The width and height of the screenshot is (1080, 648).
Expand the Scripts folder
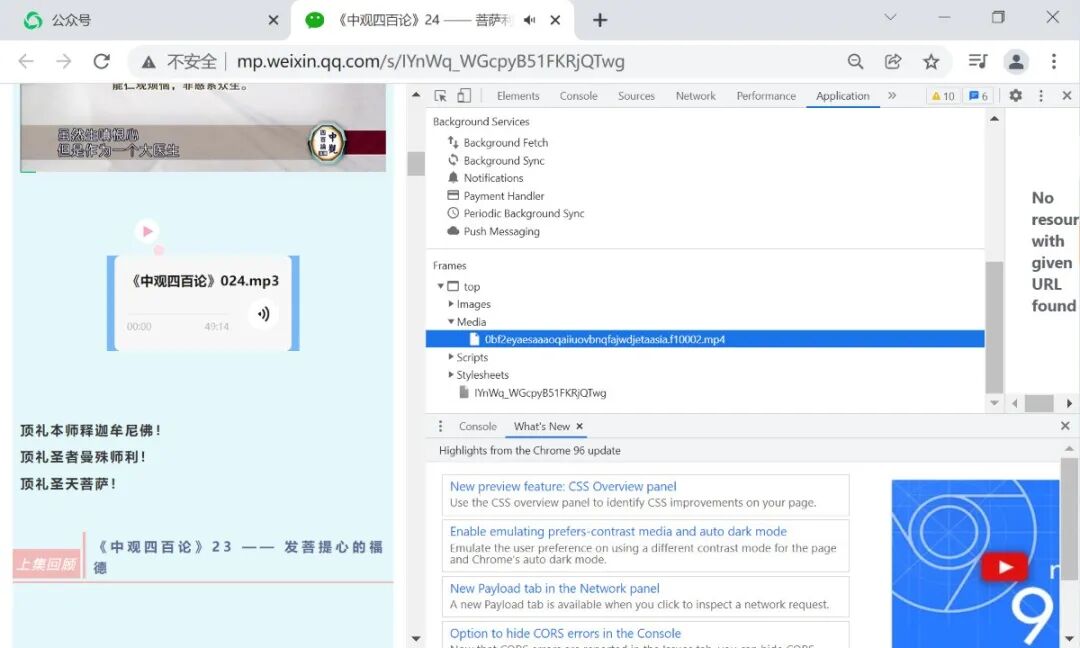[x=450, y=357]
